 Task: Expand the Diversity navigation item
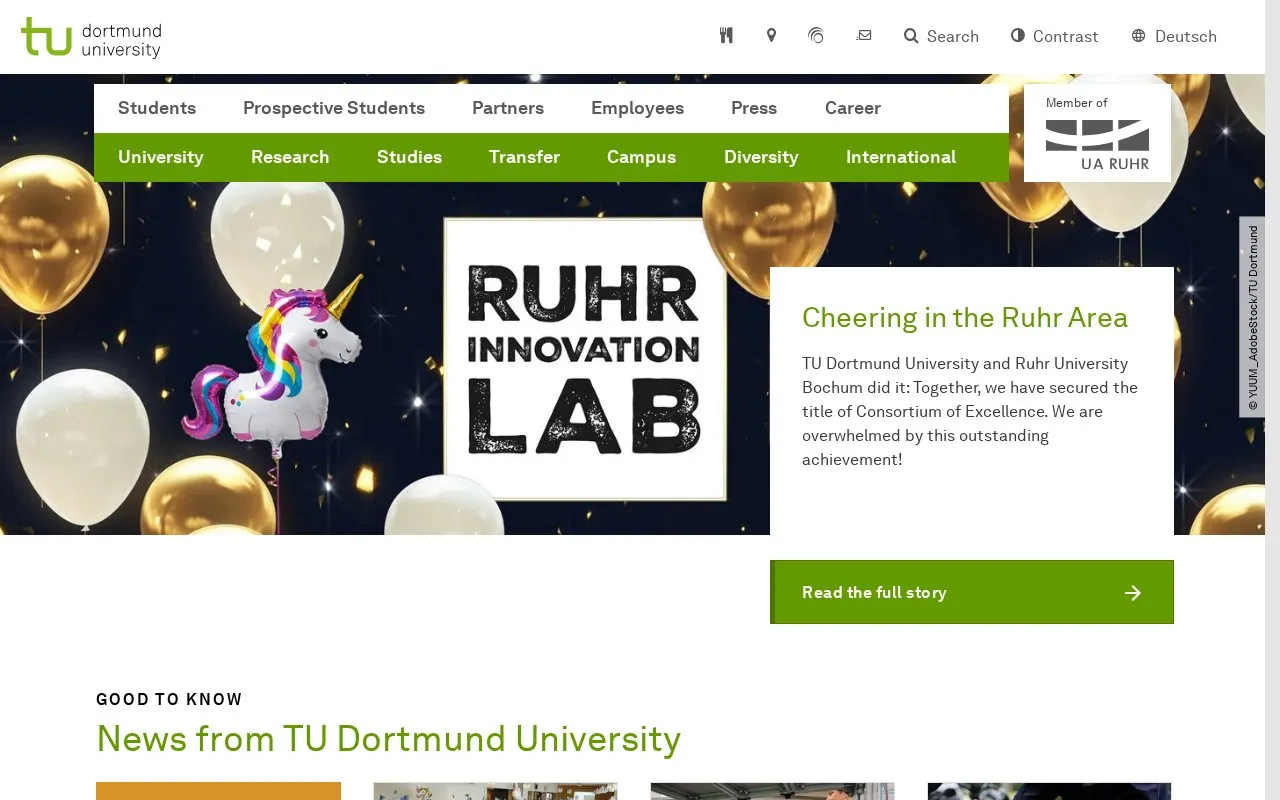click(x=761, y=157)
